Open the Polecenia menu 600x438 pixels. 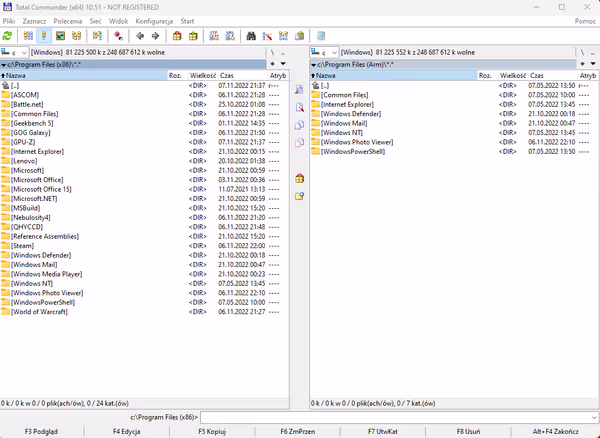[69, 20]
